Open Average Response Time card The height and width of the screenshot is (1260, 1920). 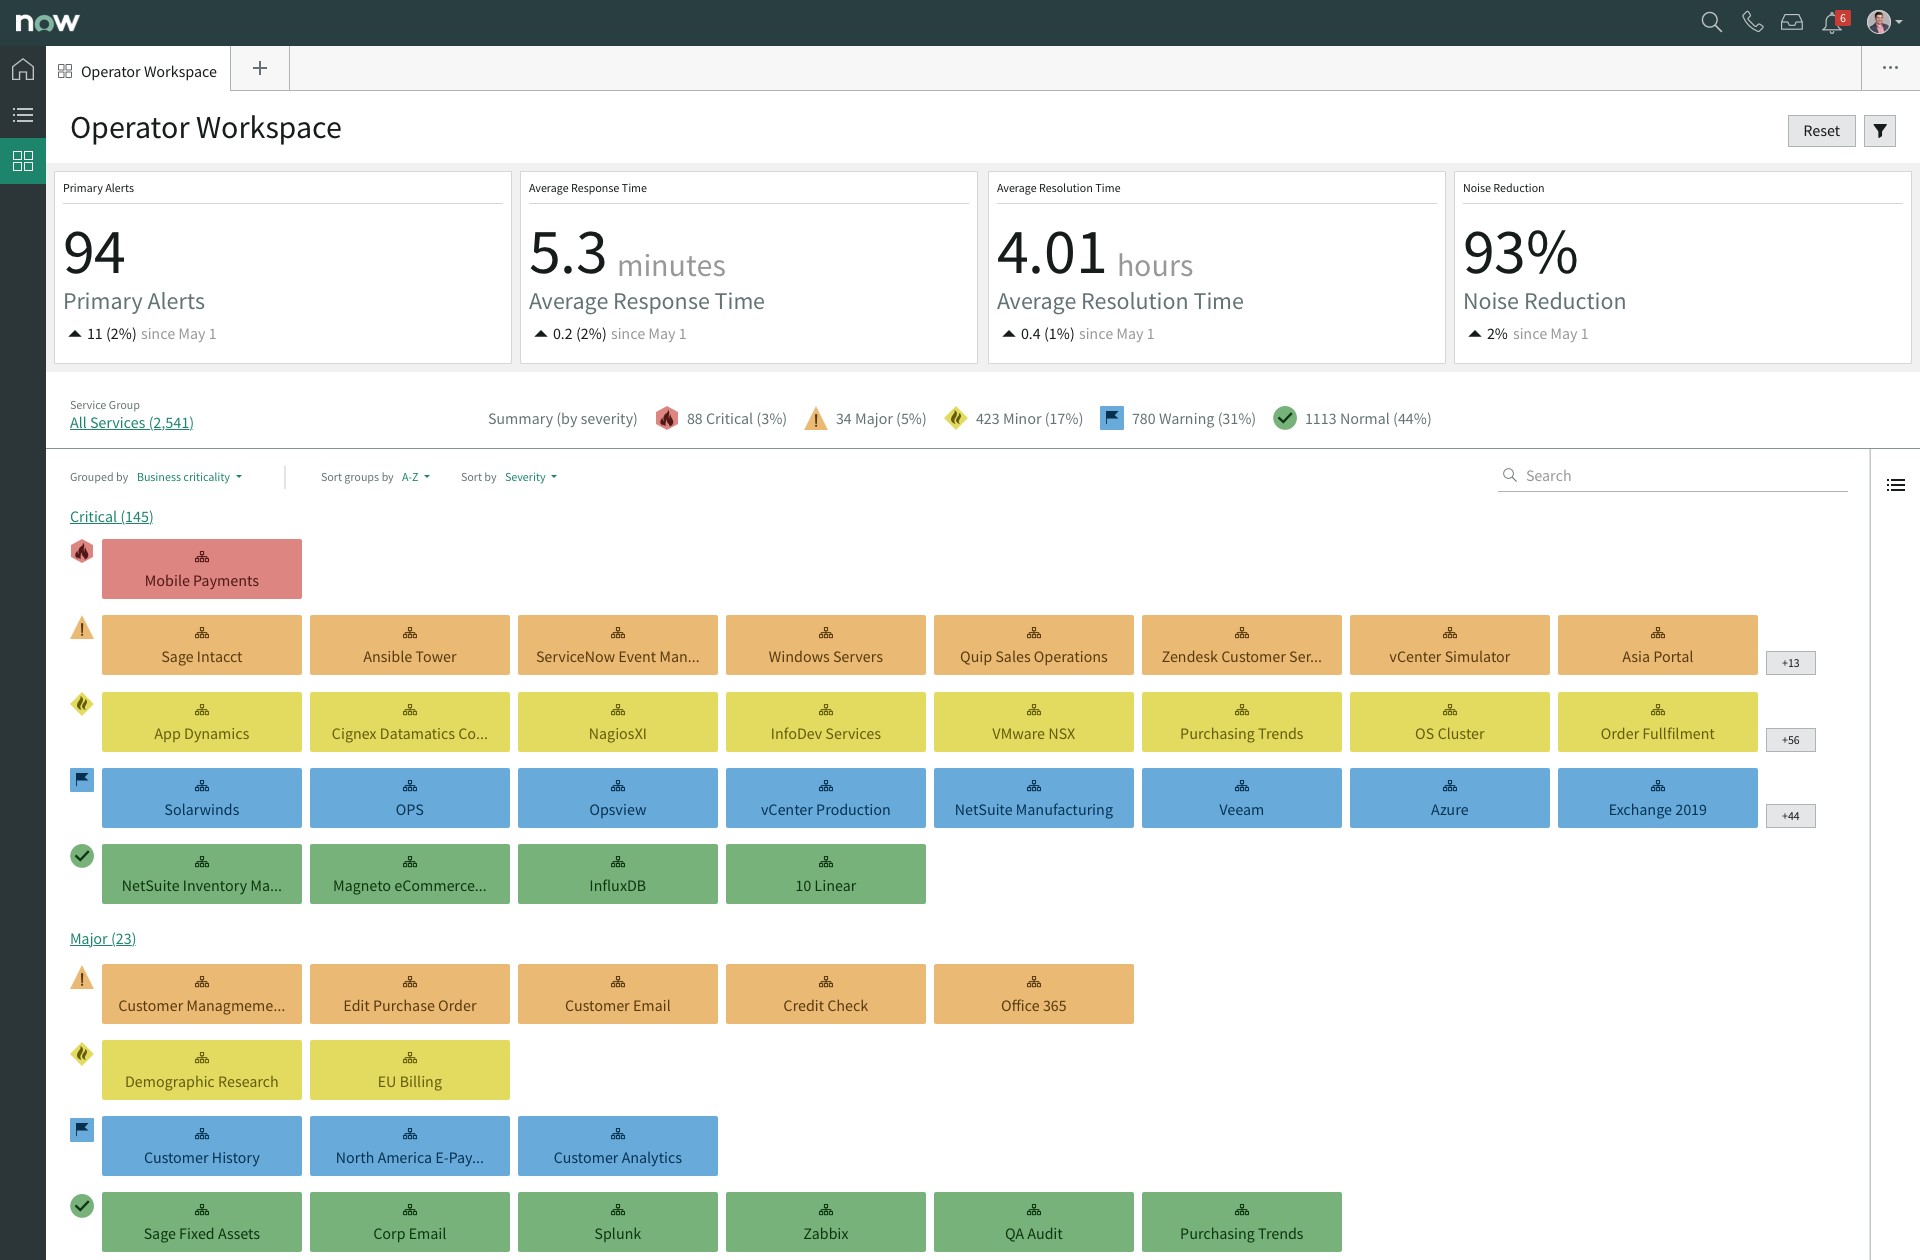click(x=749, y=267)
